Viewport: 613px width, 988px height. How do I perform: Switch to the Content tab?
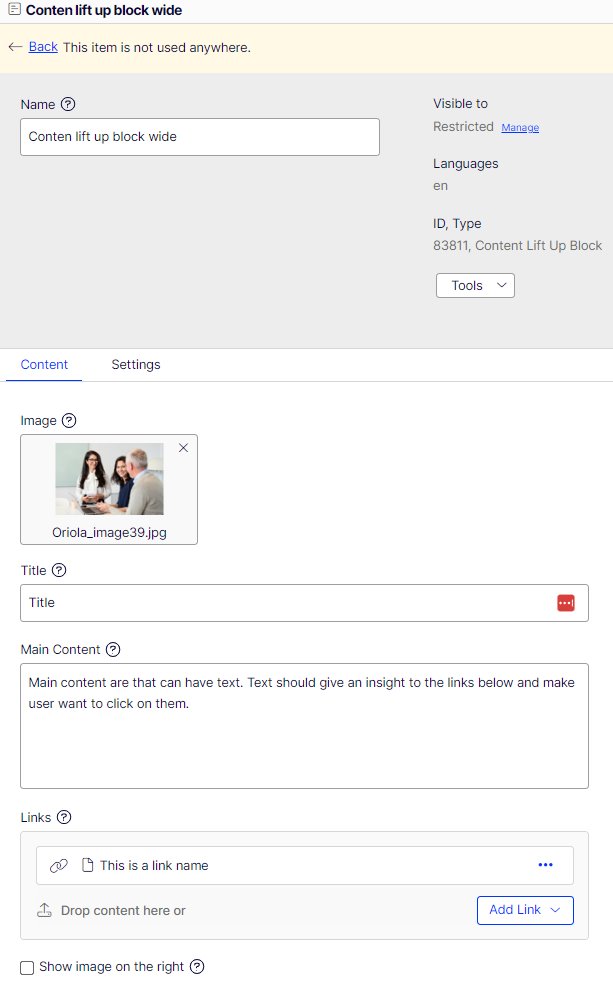44,364
